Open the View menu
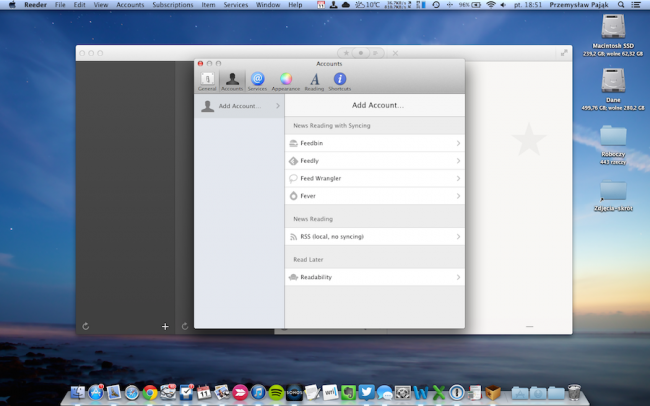The image size is (650, 406). (x=101, y=5)
